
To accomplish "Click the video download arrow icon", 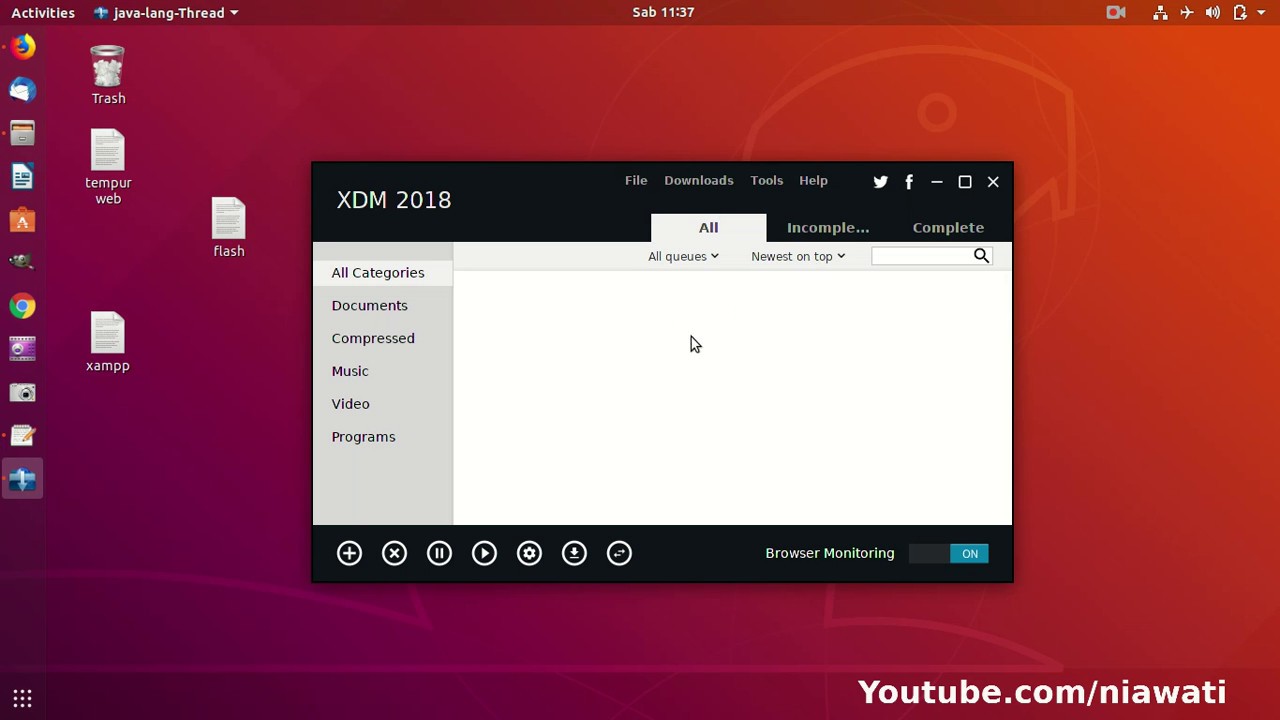I will [x=574, y=553].
